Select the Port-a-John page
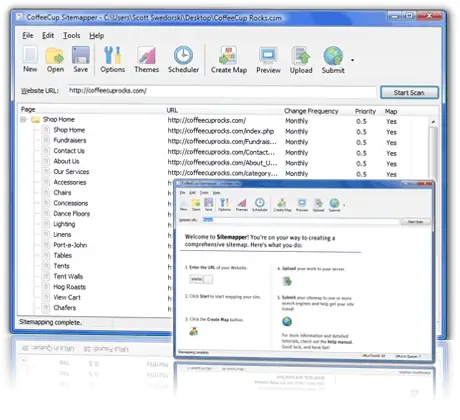The image size is (460, 420). (x=70, y=245)
